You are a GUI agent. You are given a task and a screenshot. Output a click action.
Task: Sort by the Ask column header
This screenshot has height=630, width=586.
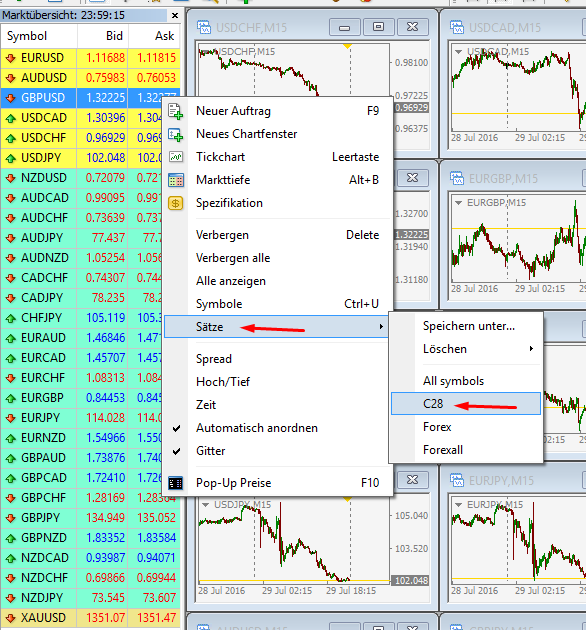pos(154,36)
